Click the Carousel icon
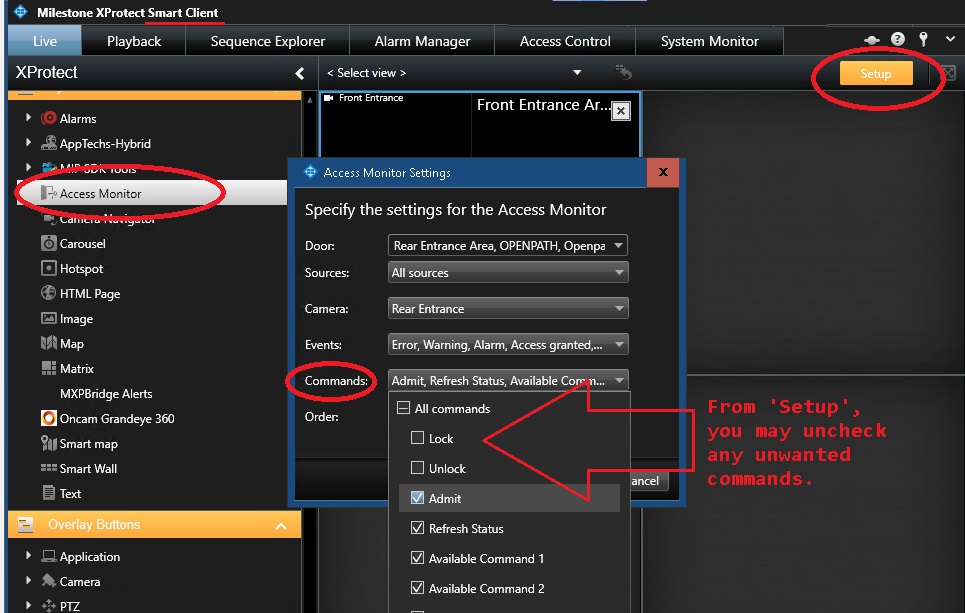Viewport: 965px width, 613px height. click(48, 243)
